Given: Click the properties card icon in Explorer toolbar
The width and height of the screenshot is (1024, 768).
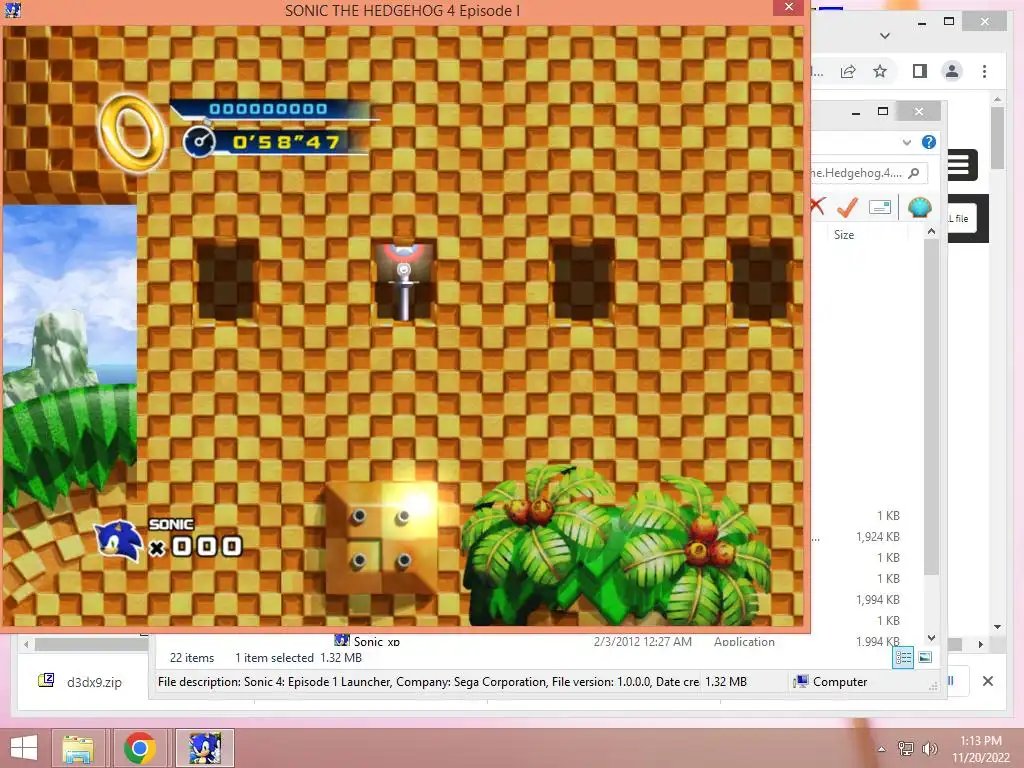Looking at the screenshot, I should [x=880, y=208].
